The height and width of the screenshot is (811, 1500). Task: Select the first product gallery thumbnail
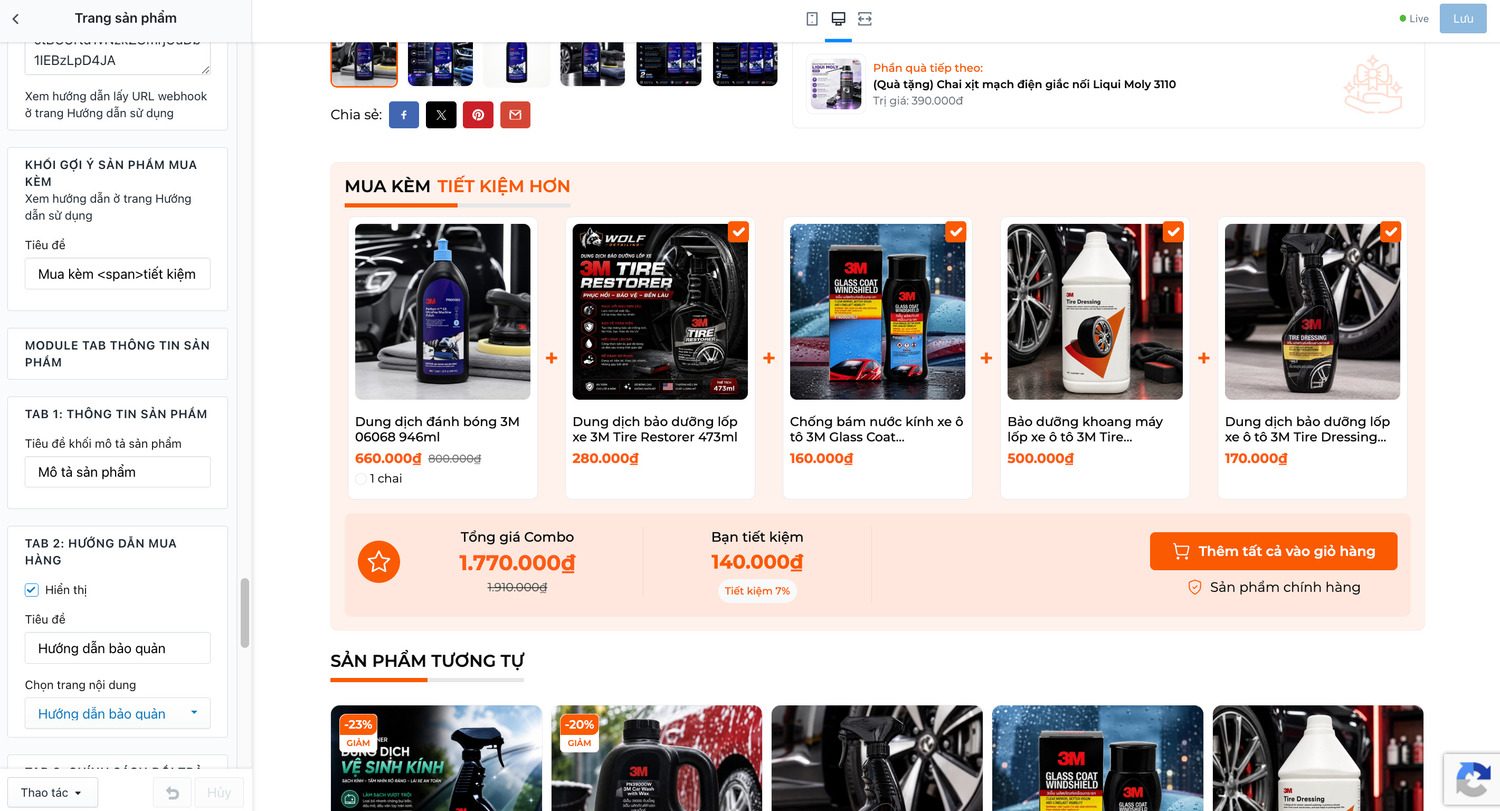pyautogui.click(x=364, y=64)
